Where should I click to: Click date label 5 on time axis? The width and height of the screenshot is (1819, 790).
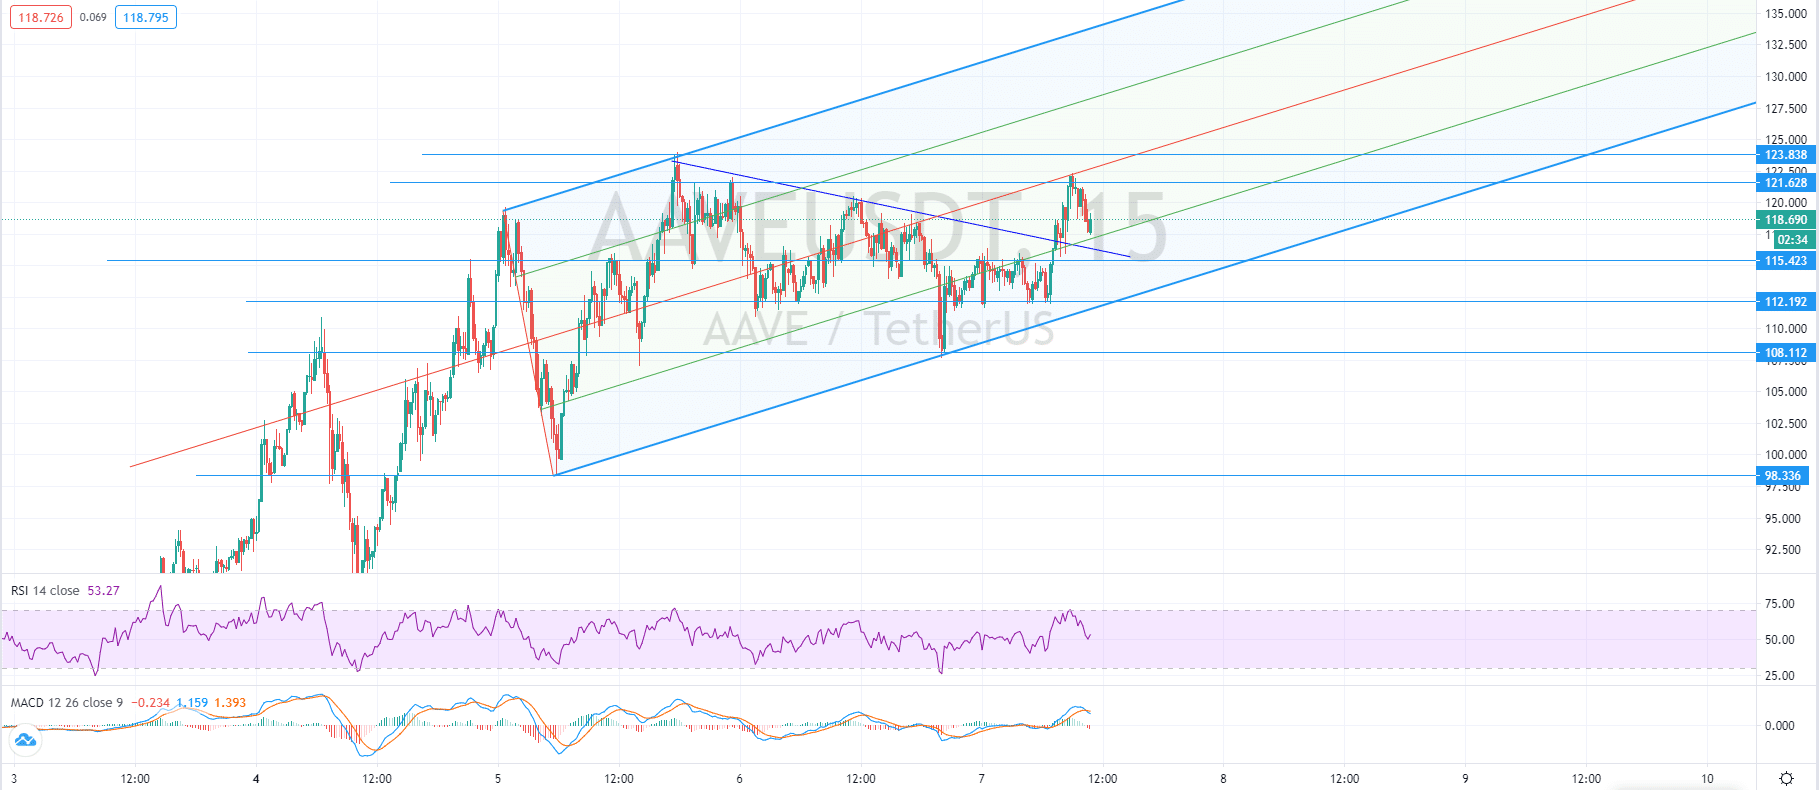tap(498, 778)
